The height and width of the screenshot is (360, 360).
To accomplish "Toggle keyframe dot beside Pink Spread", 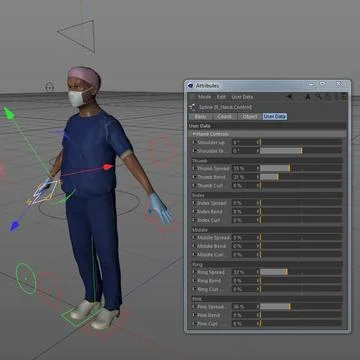I will 194,306.
